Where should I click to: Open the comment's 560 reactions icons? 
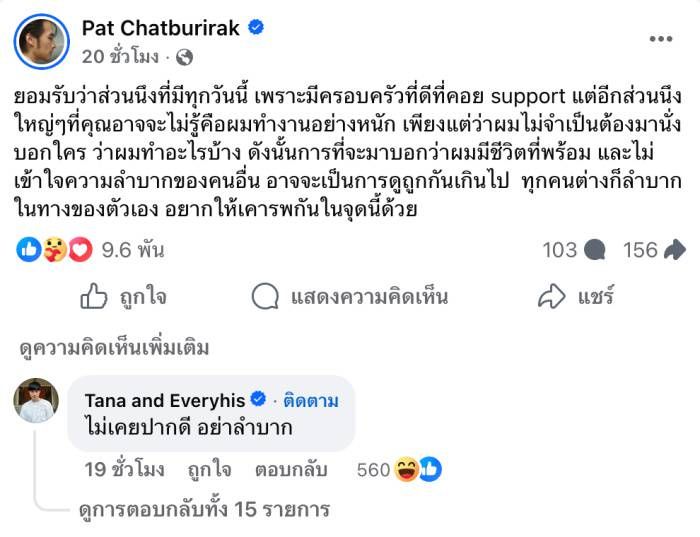point(418,469)
